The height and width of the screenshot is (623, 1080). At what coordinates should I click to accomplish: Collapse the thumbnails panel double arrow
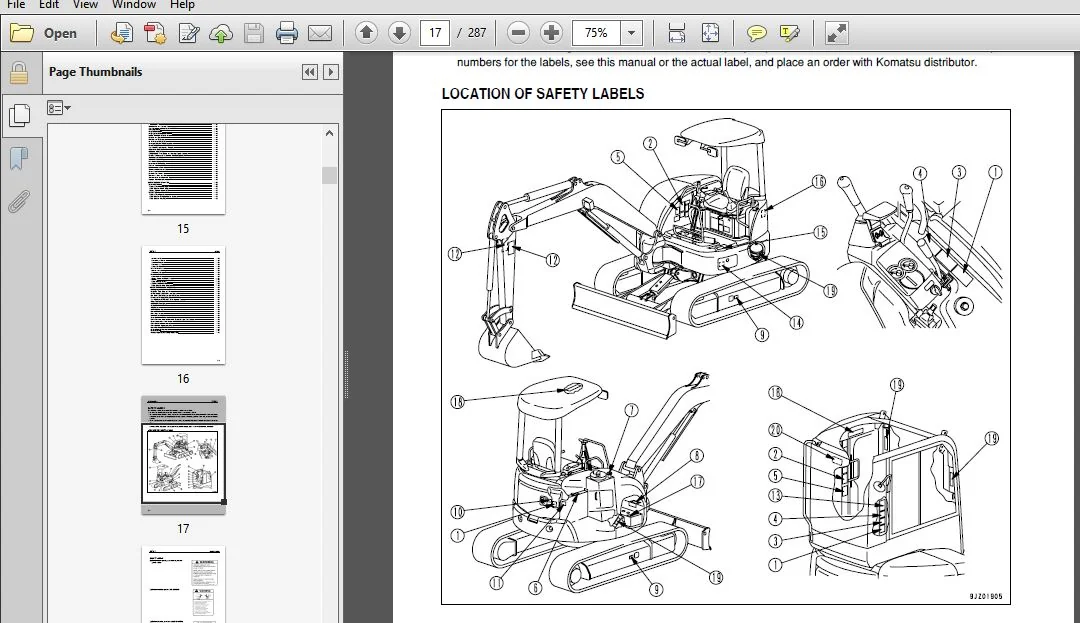(x=310, y=72)
